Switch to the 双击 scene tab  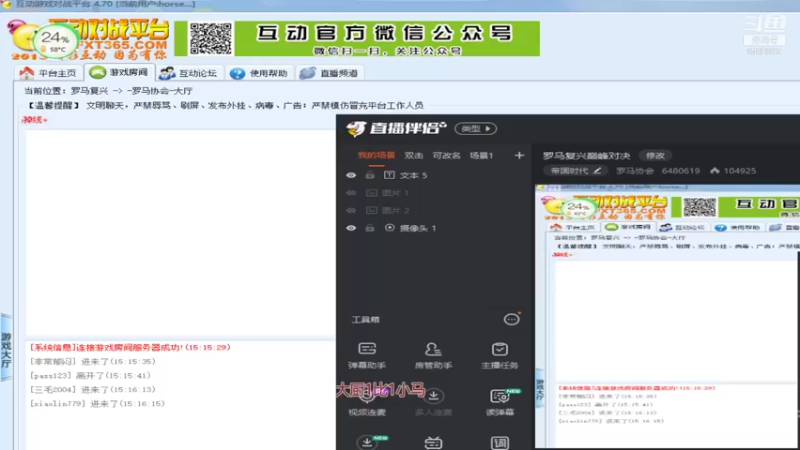tap(413, 155)
